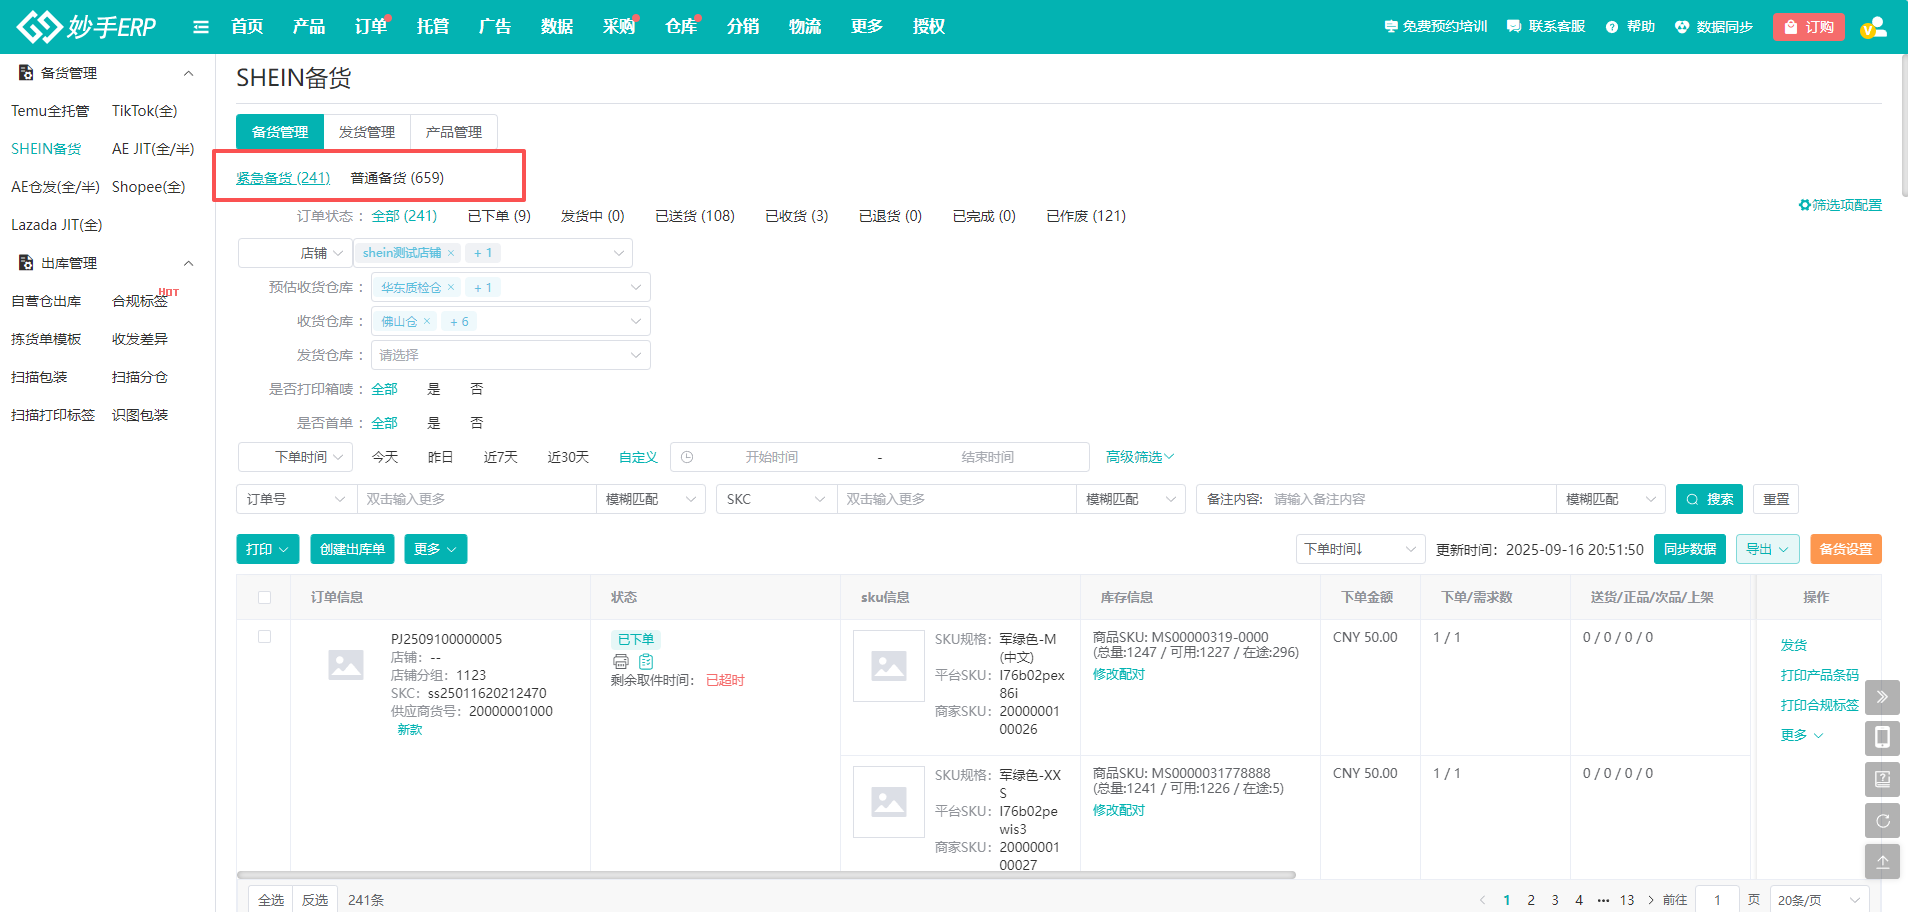Click the feedback question side icon
This screenshot has height=912, width=1908.
pyautogui.click(x=1882, y=779)
